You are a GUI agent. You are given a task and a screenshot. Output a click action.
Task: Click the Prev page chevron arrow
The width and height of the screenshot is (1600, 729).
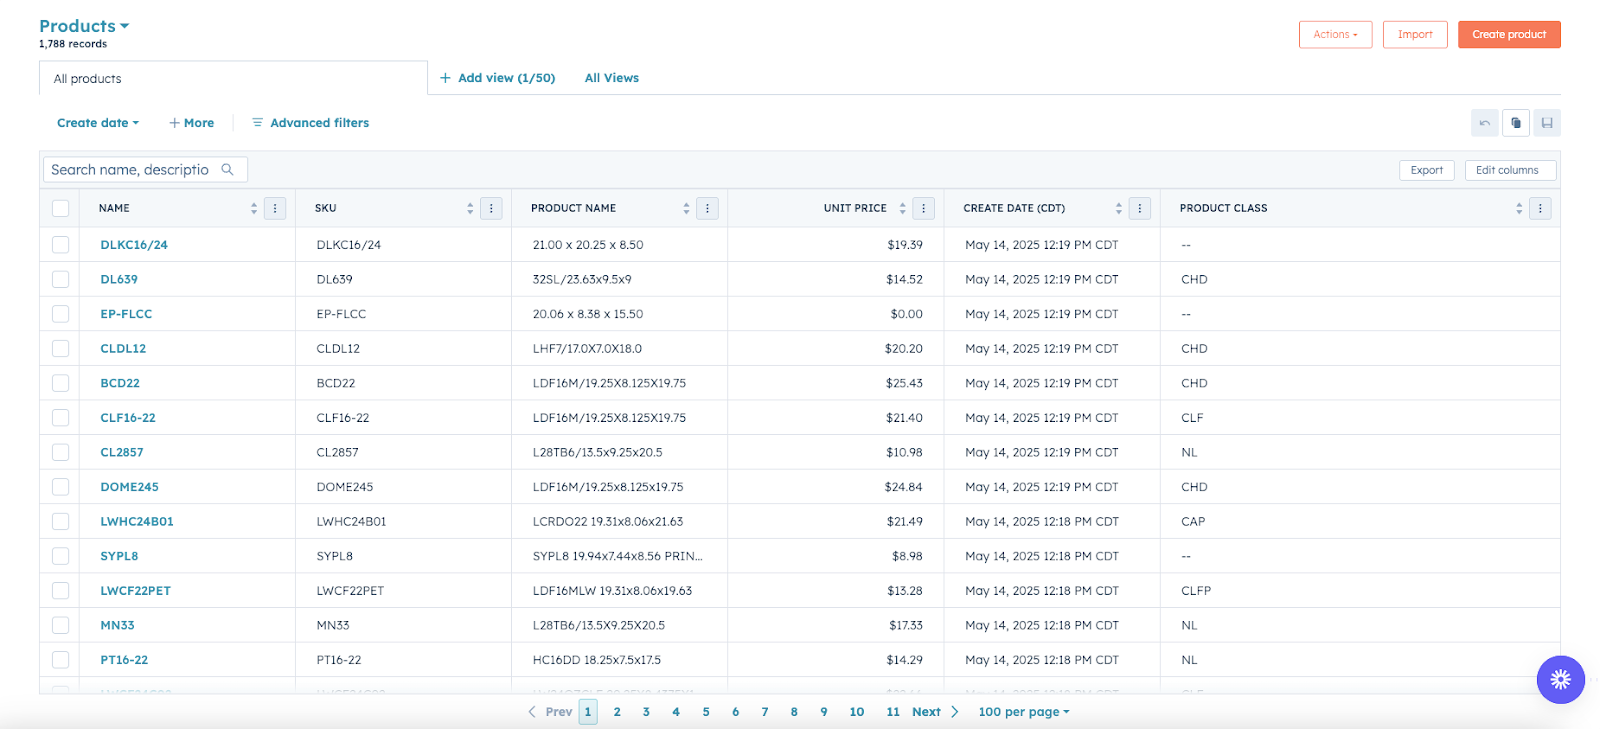click(532, 712)
